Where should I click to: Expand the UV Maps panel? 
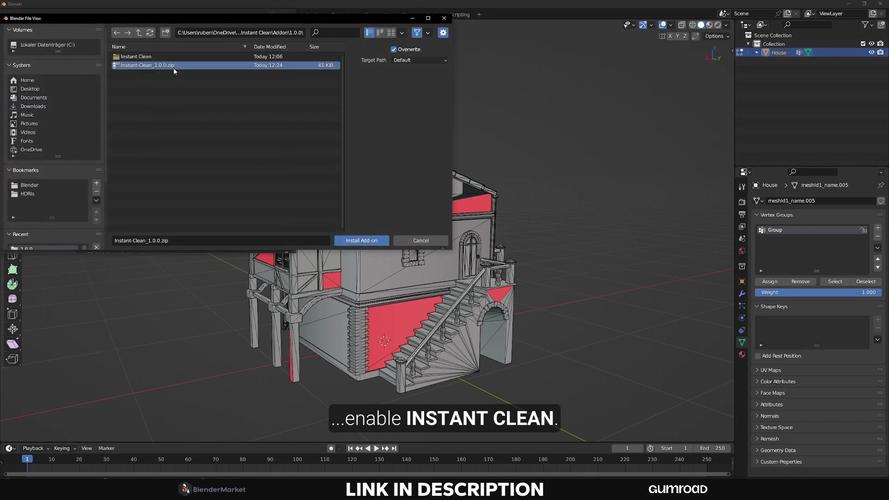[771, 370]
